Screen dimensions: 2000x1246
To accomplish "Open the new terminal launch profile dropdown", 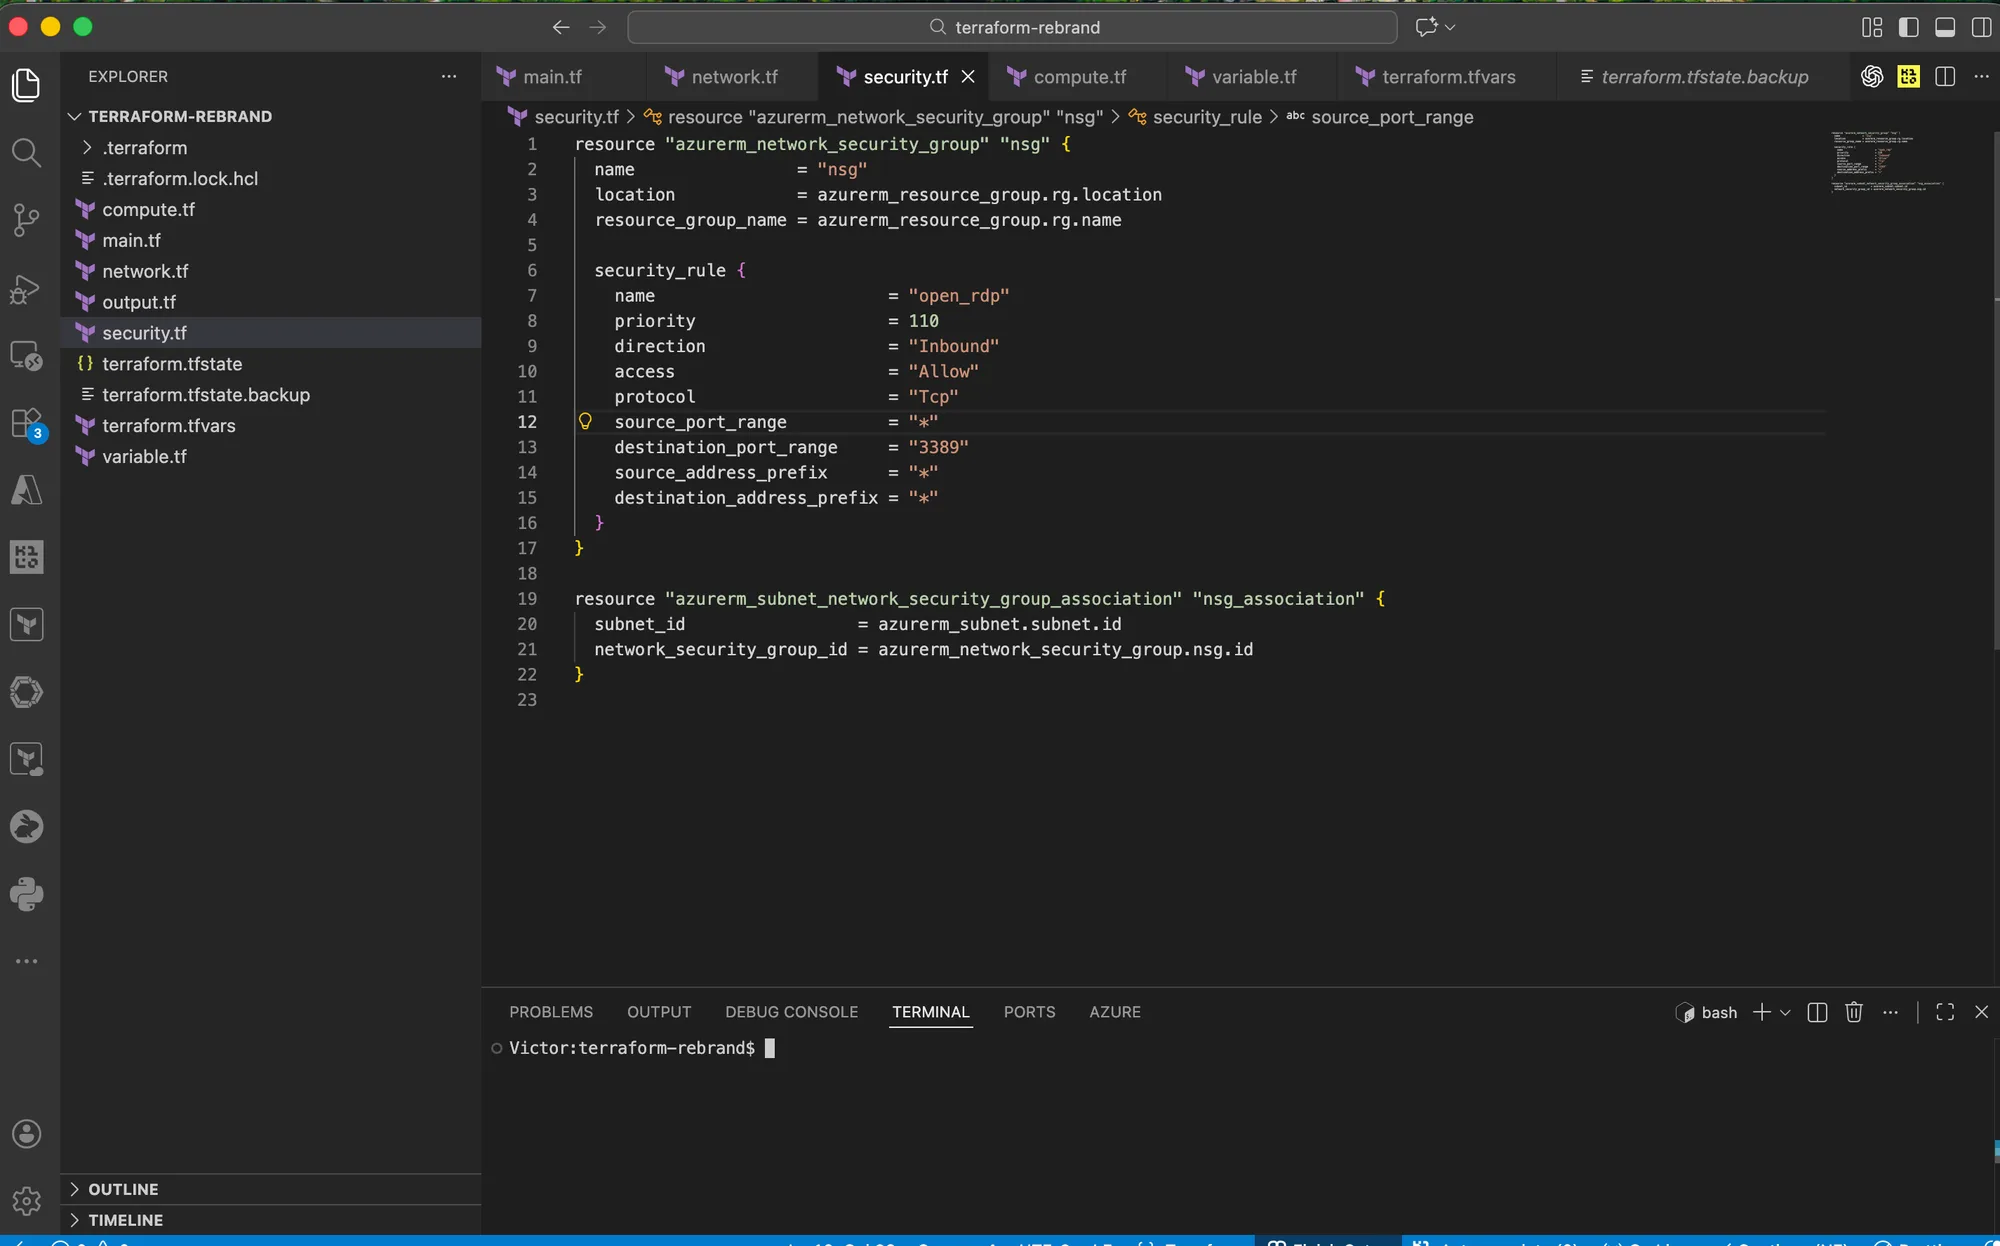I will [x=1785, y=1013].
